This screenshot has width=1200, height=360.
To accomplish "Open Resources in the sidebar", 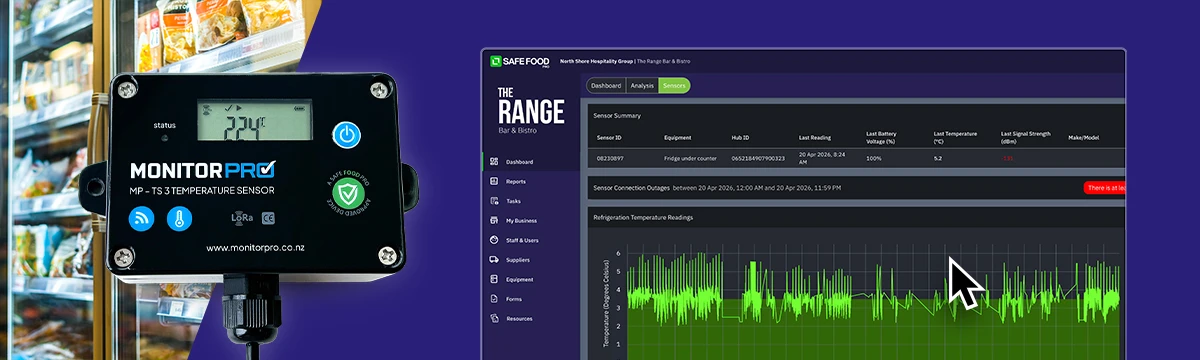I will tap(519, 319).
